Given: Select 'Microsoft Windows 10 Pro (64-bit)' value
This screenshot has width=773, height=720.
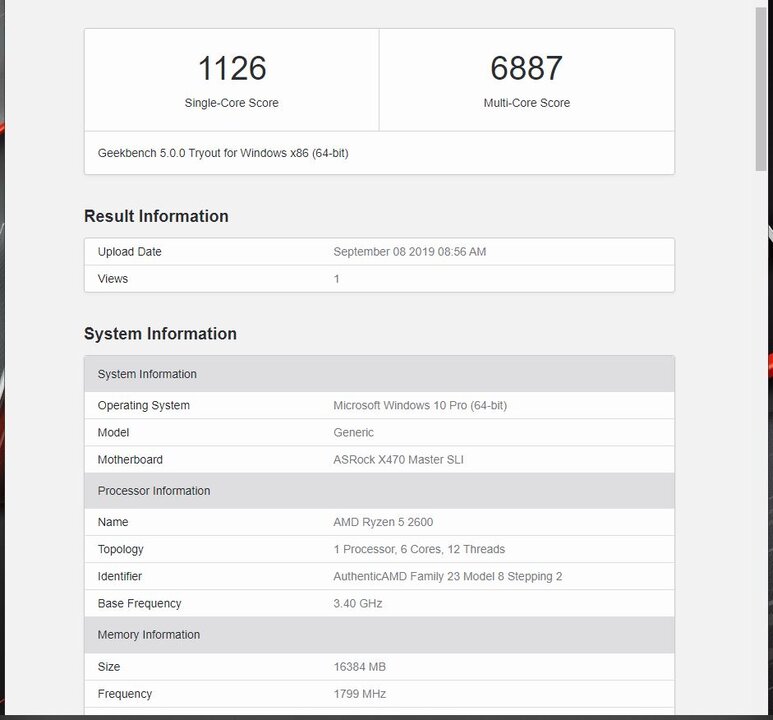Looking at the screenshot, I should [420, 406].
